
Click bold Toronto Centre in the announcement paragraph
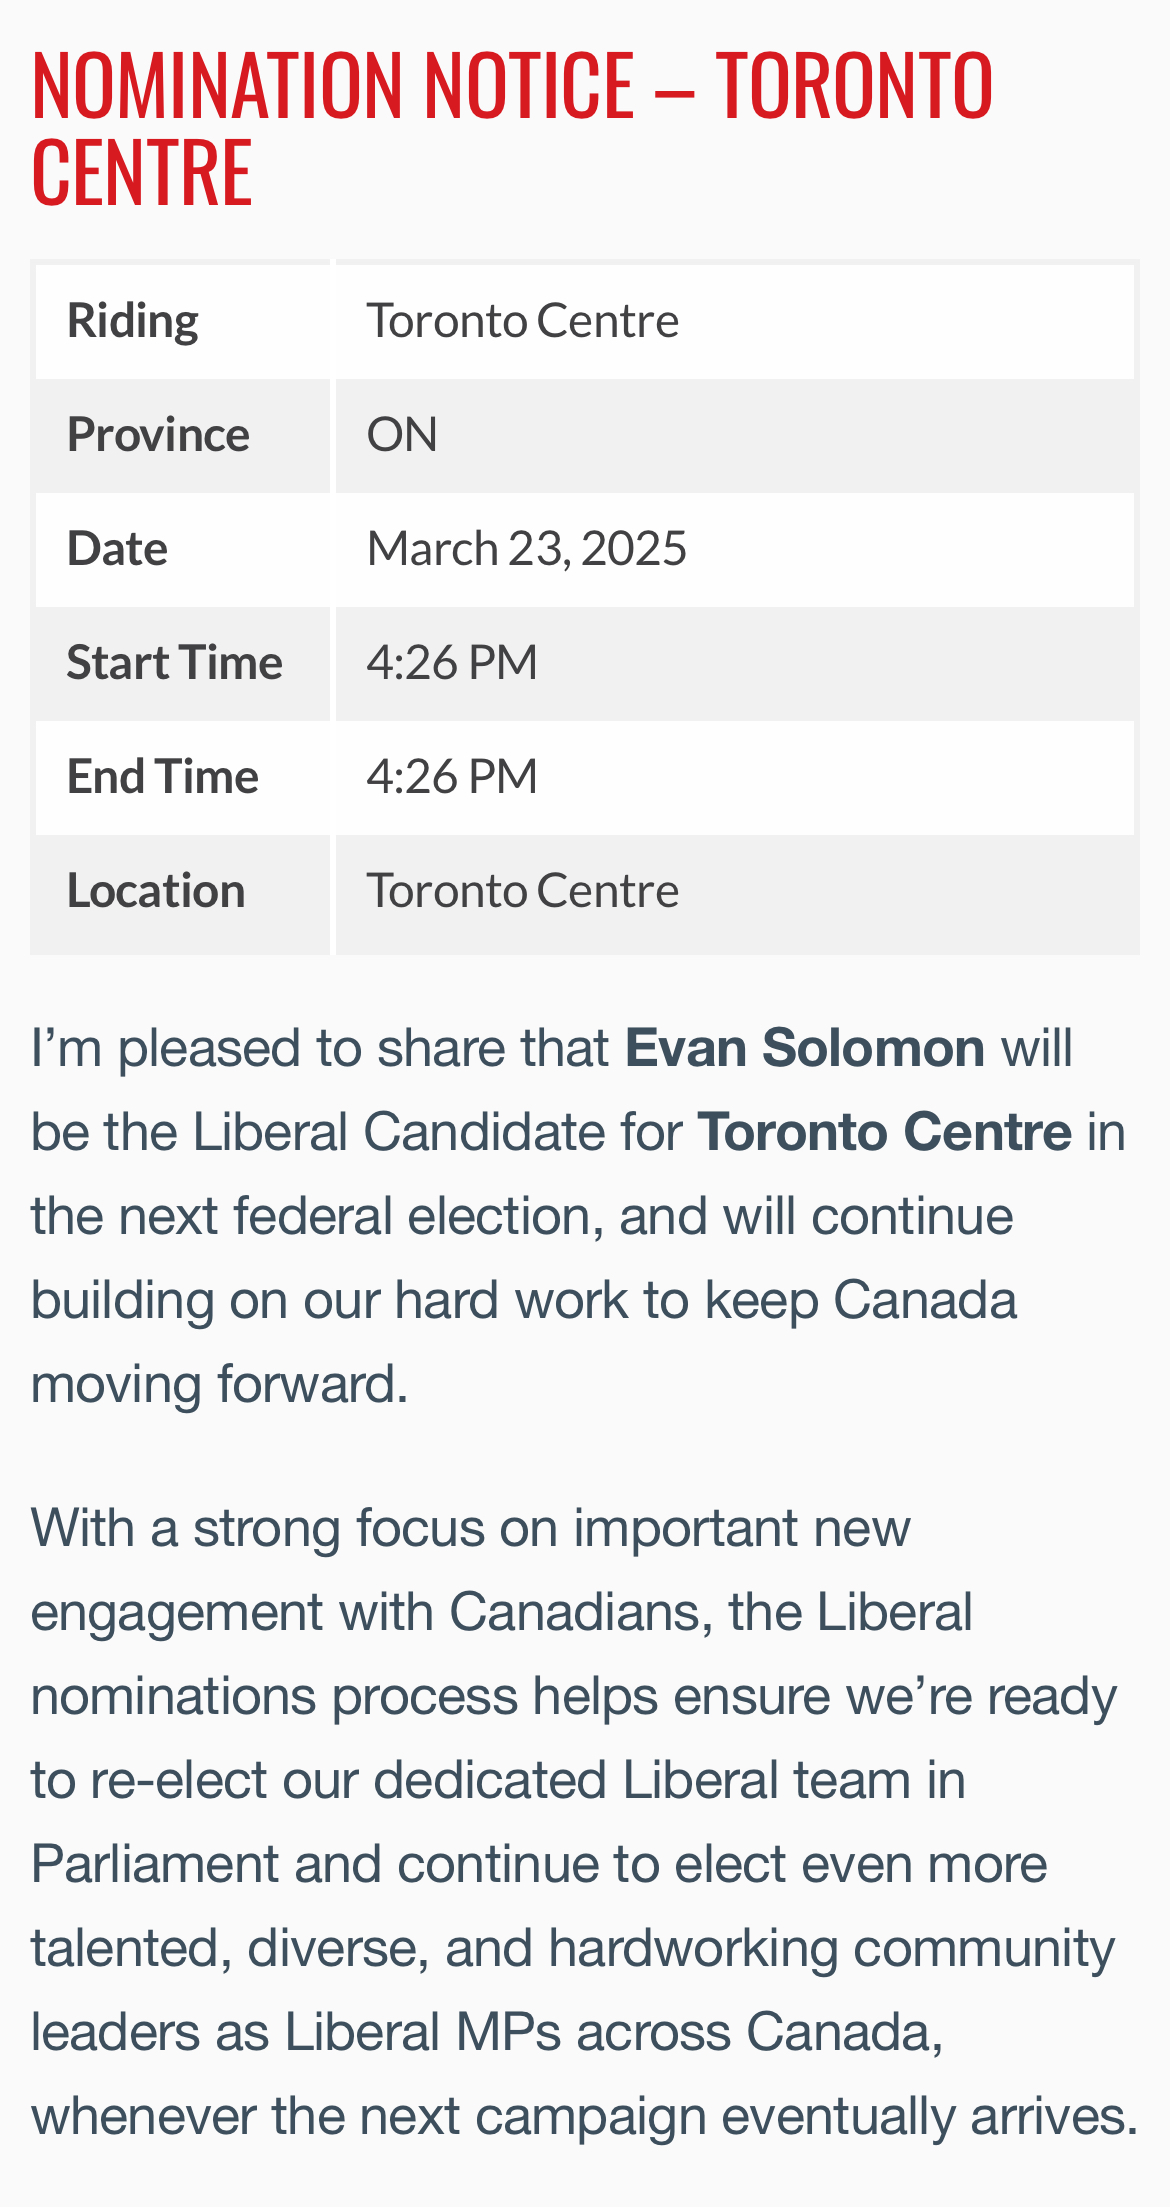click(x=884, y=1132)
